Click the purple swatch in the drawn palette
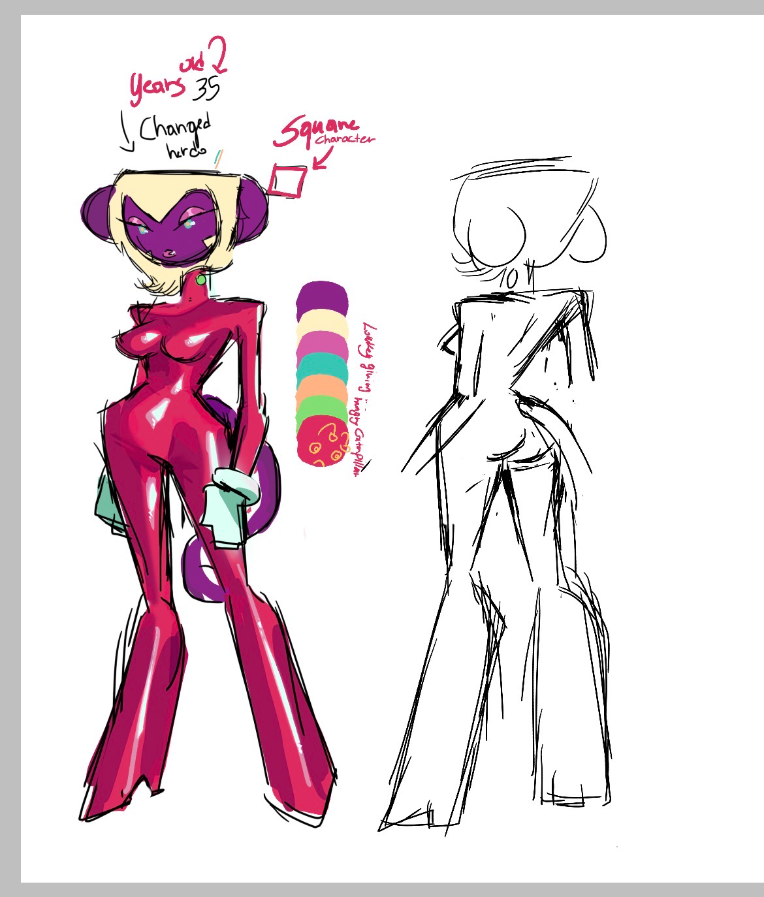 click(323, 297)
